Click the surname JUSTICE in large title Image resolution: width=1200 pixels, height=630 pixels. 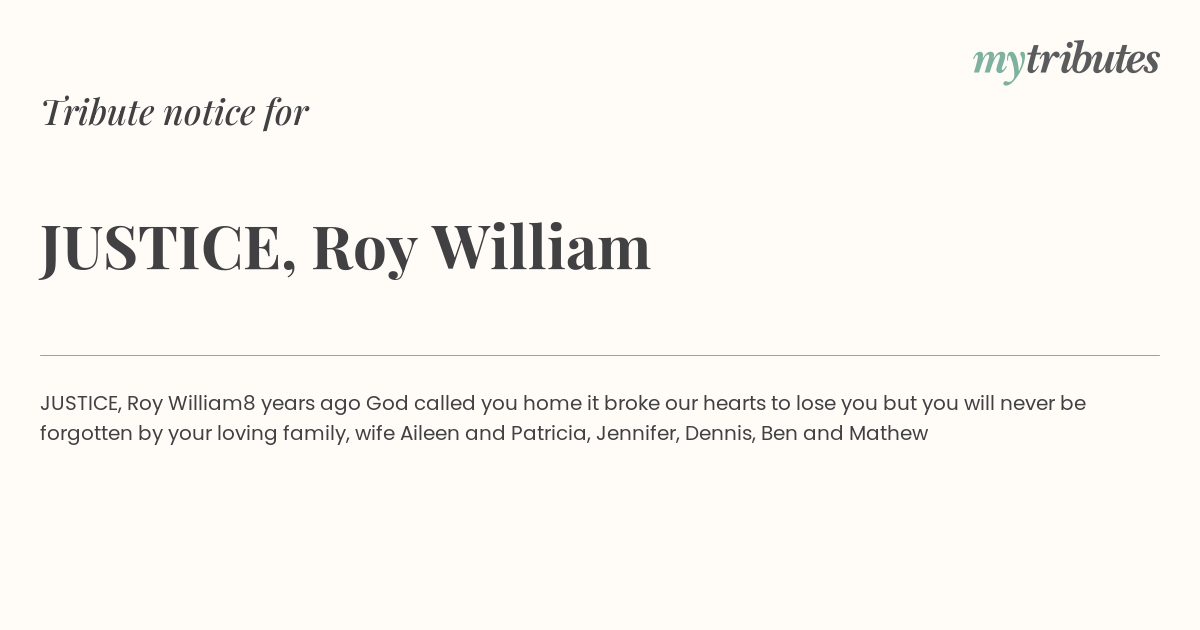(x=168, y=247)
